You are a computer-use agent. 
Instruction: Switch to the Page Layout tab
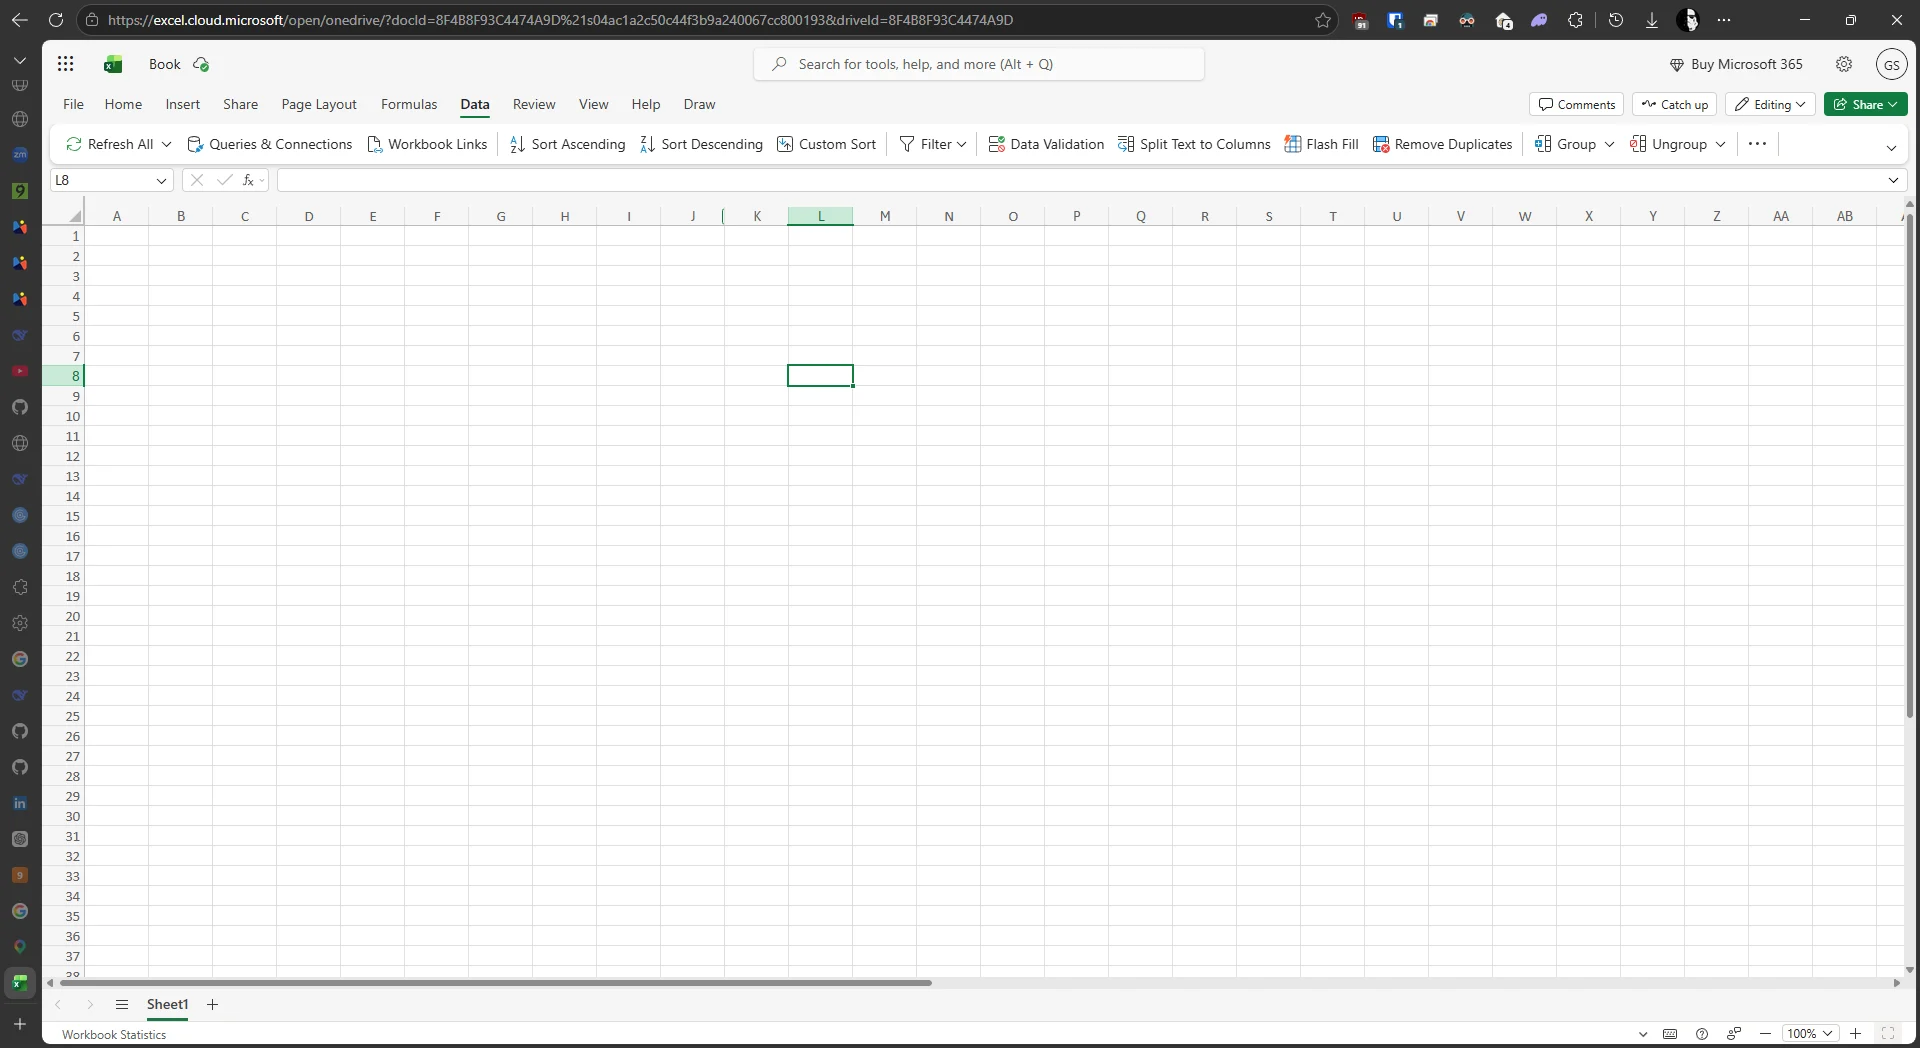point(319,104)
